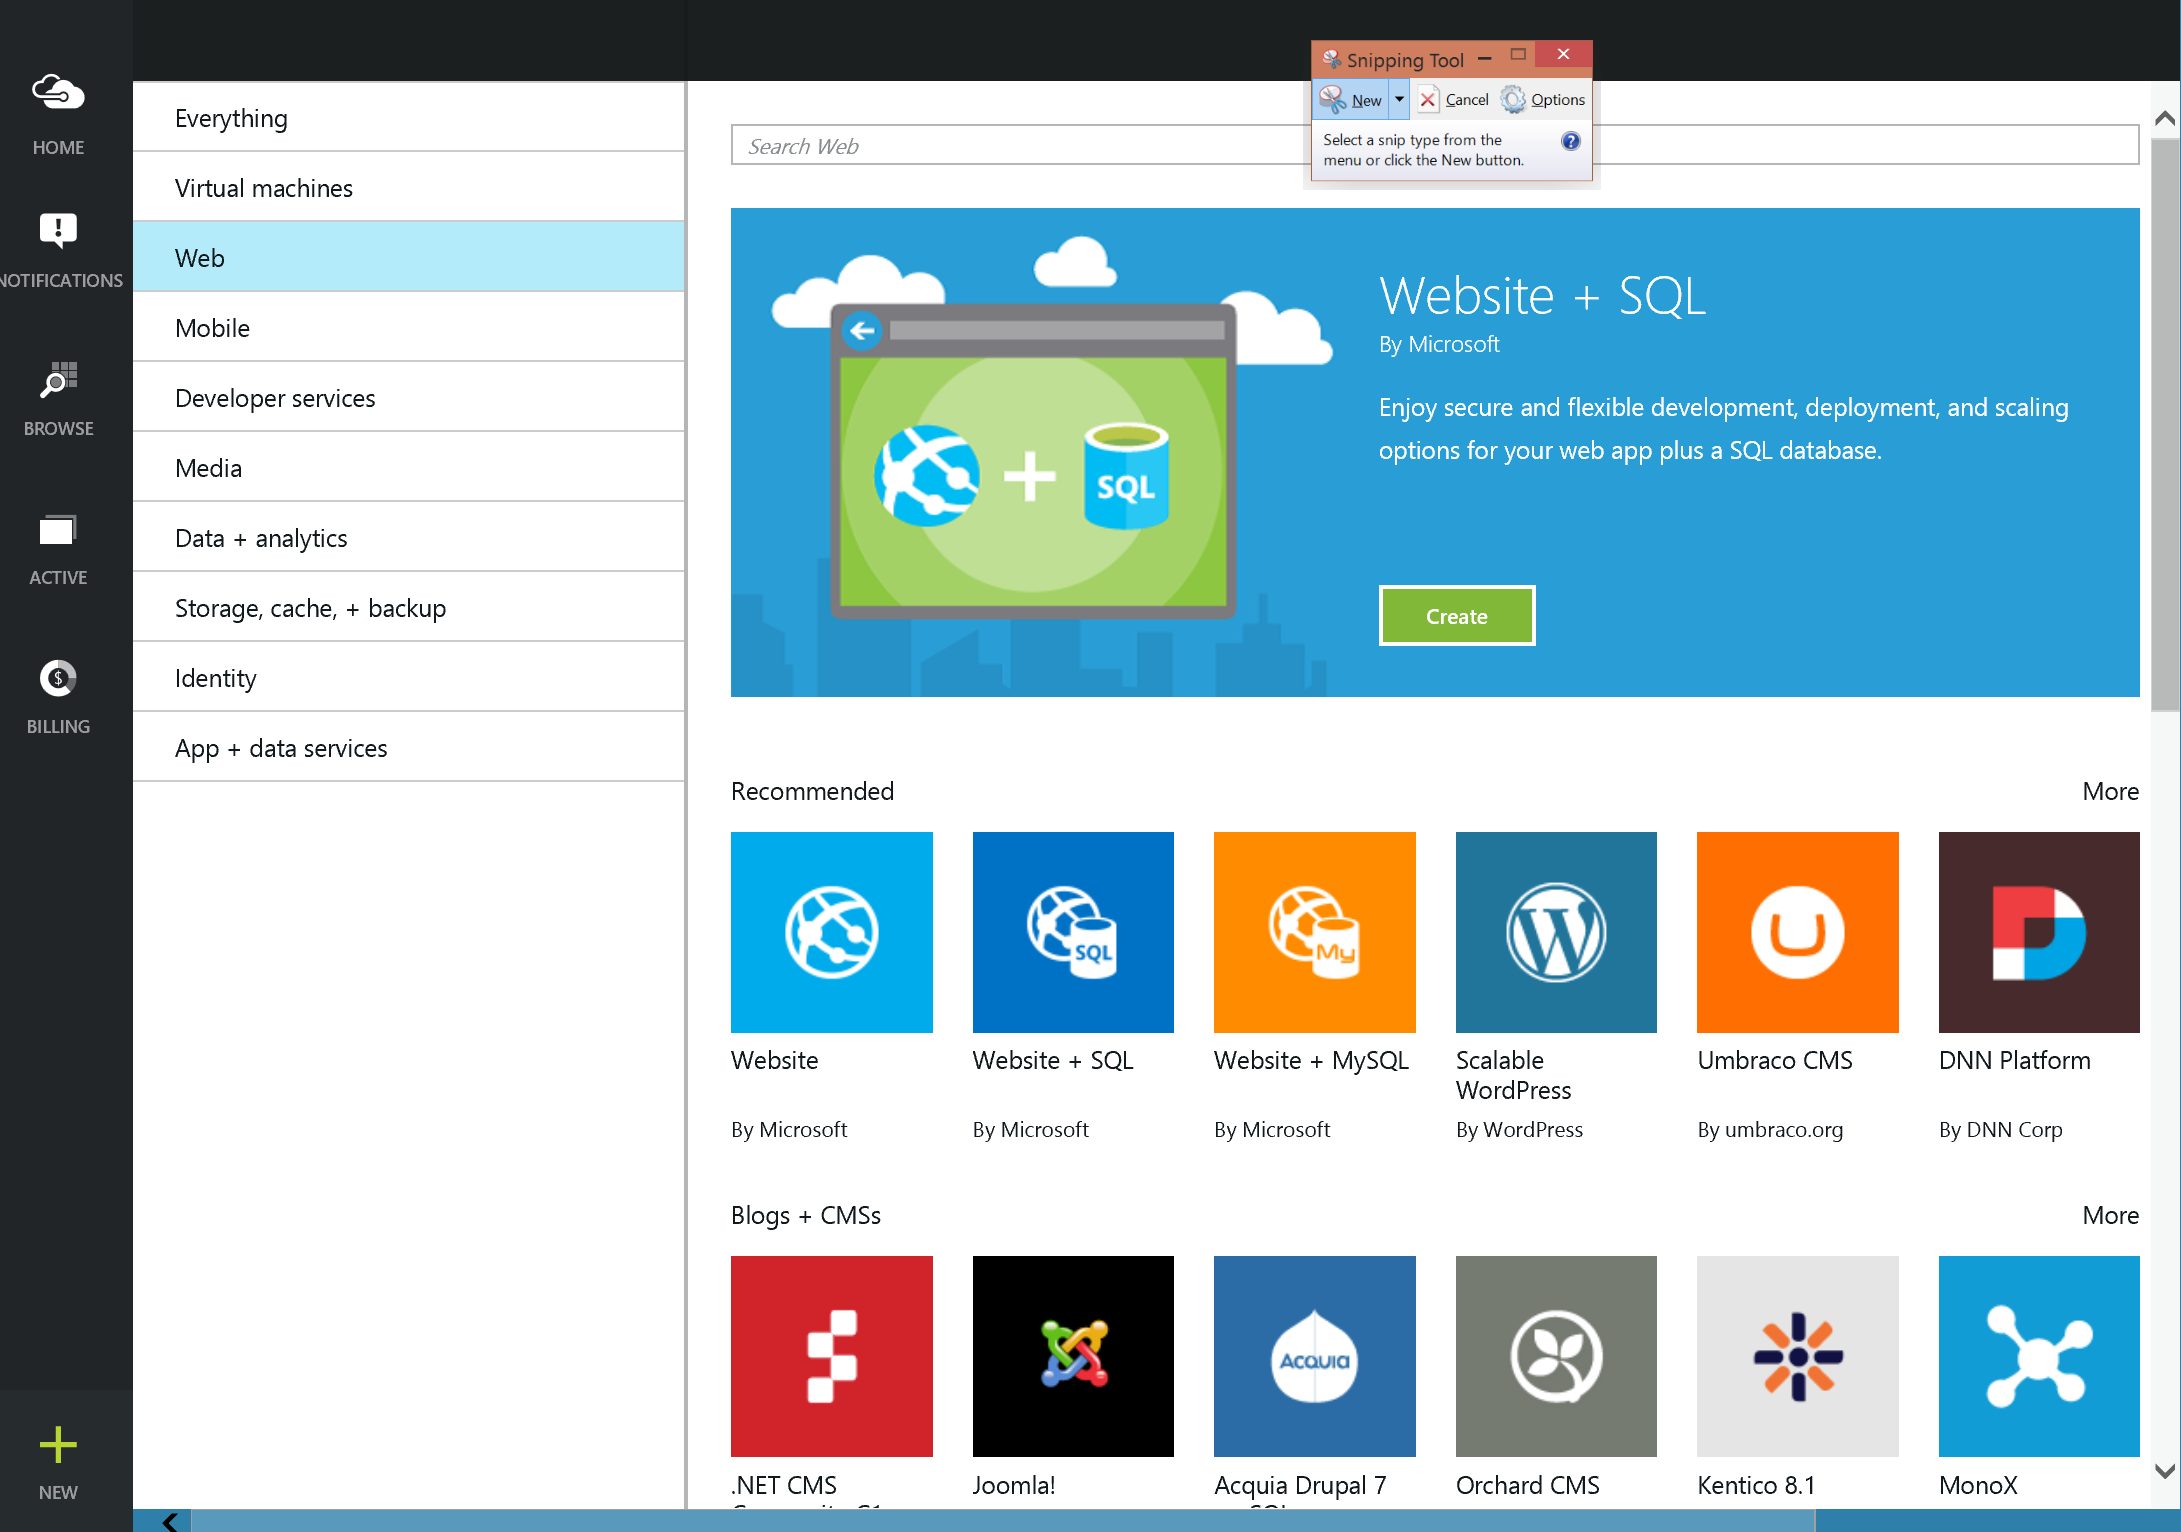Select the Orchard CMS tile icon

point(1556,1356)
